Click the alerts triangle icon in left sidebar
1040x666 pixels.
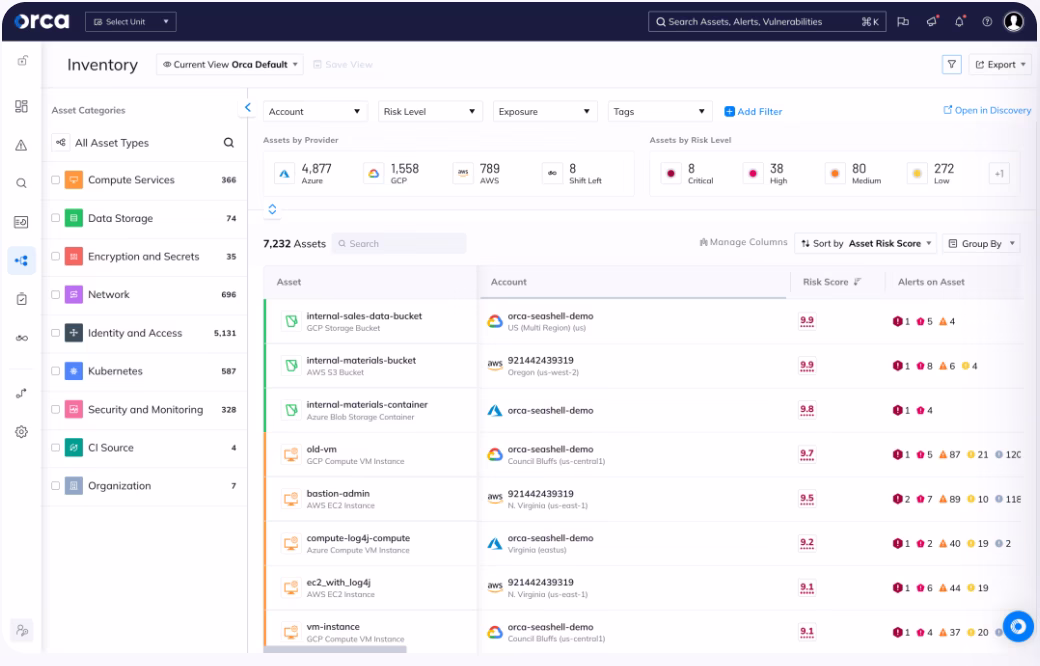20,145
